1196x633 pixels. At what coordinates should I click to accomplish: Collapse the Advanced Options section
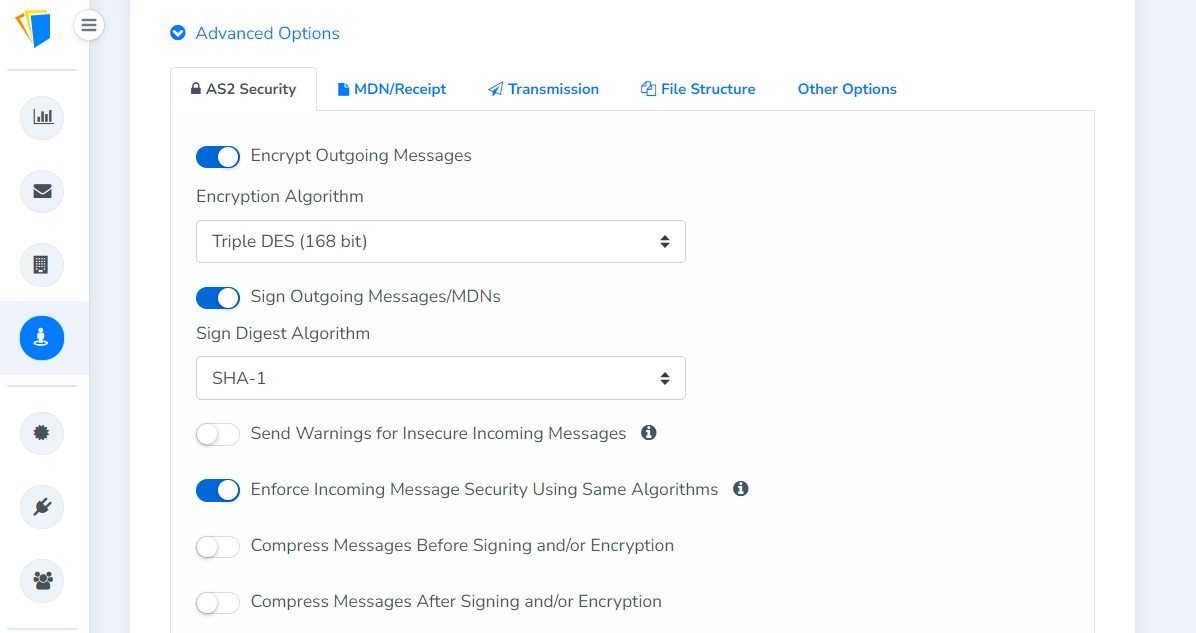click(255, 33)
